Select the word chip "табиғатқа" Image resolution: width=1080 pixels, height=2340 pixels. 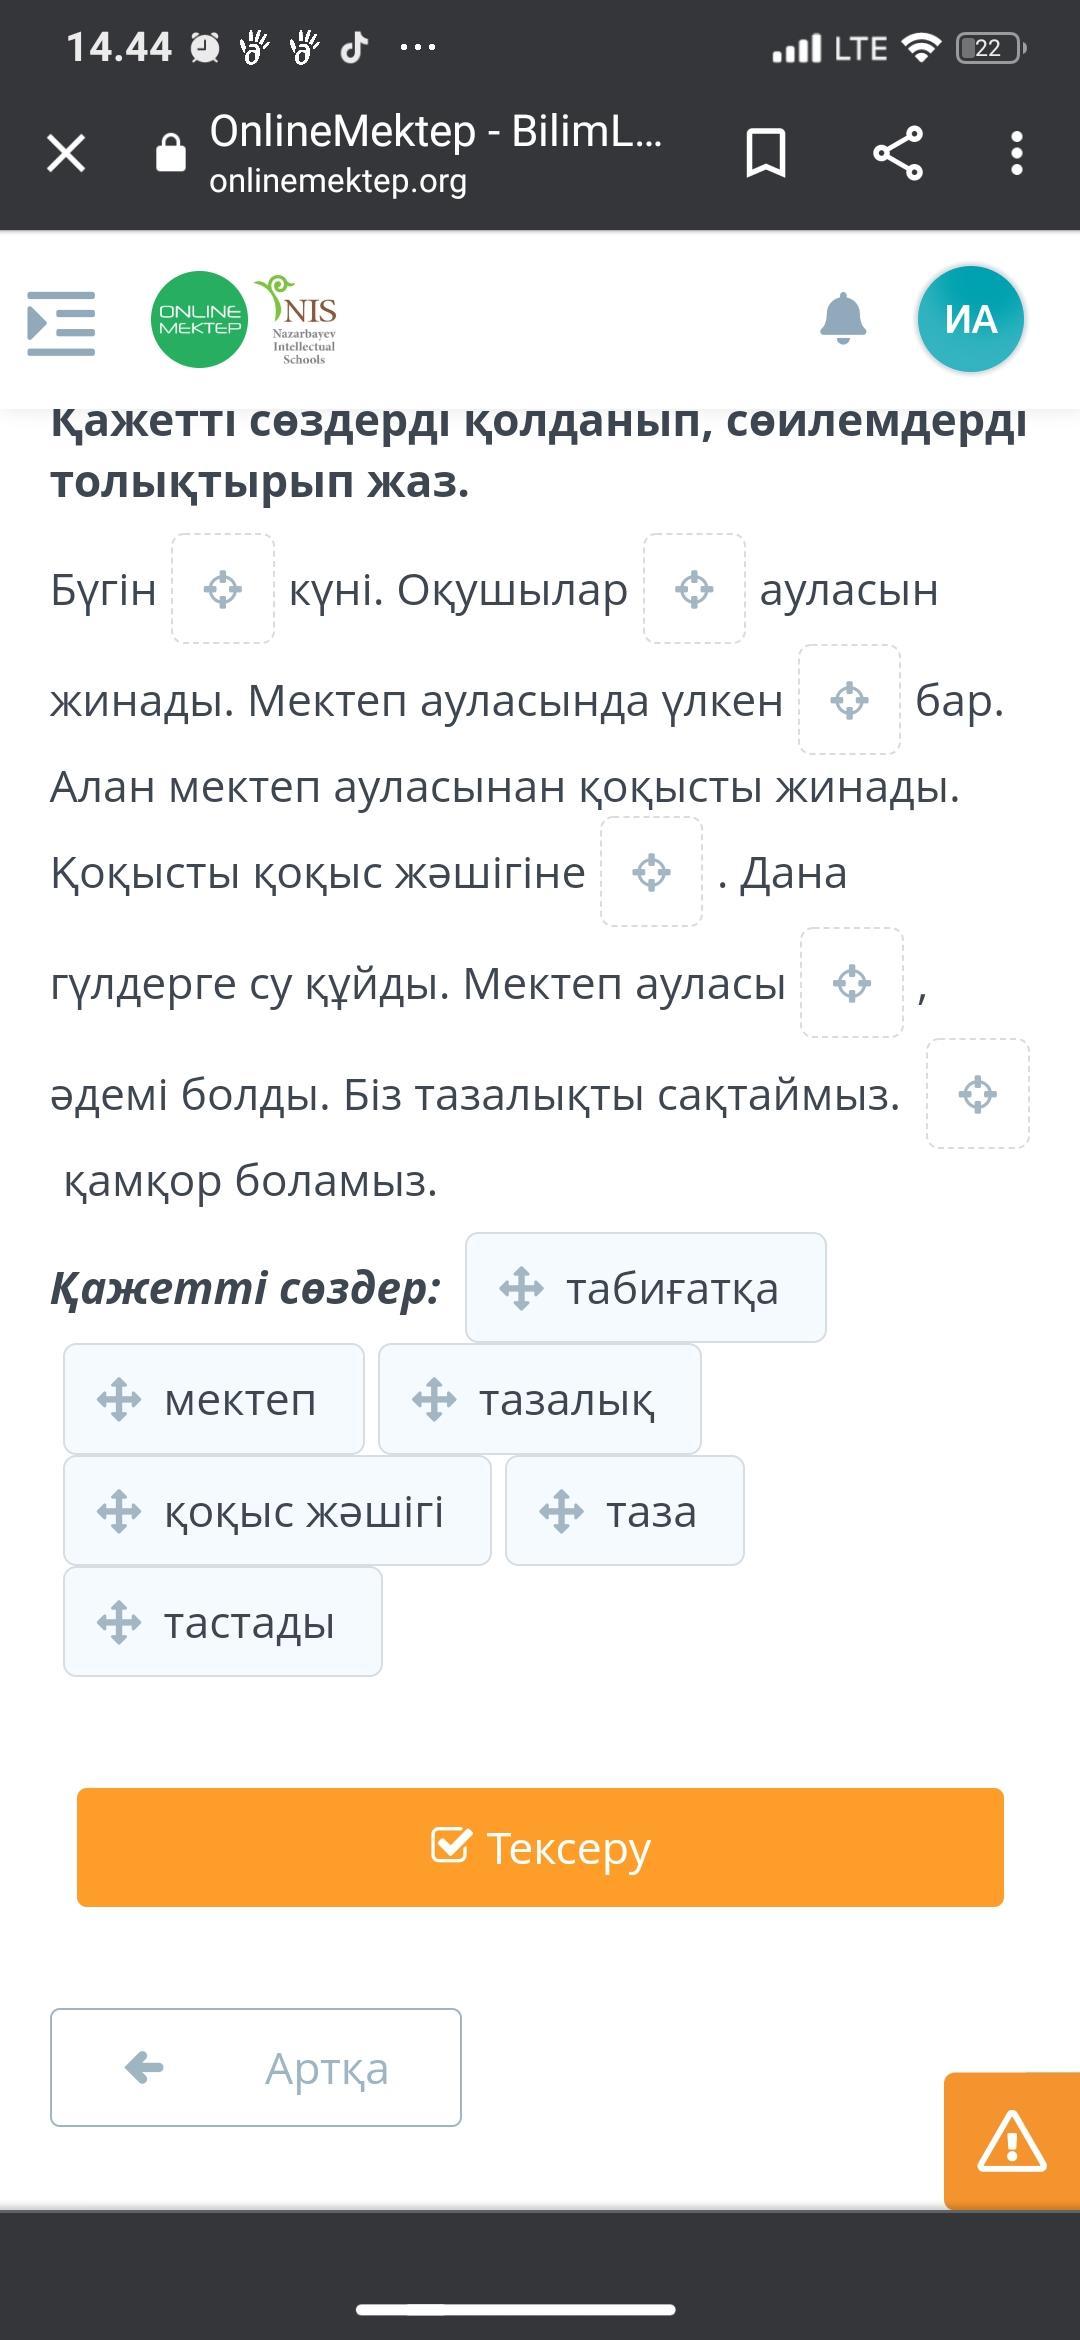pos(646,1288)
